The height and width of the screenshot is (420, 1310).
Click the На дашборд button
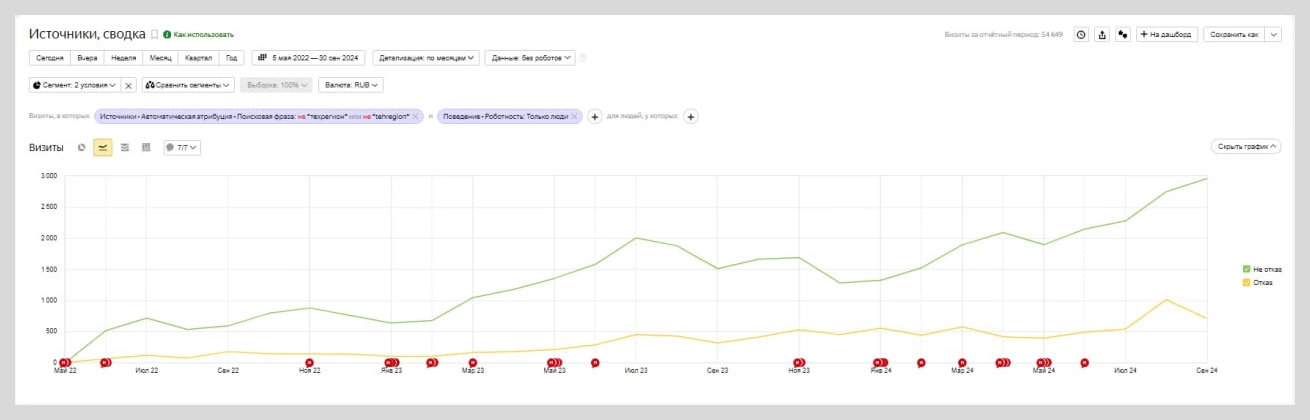[1166, 34]
